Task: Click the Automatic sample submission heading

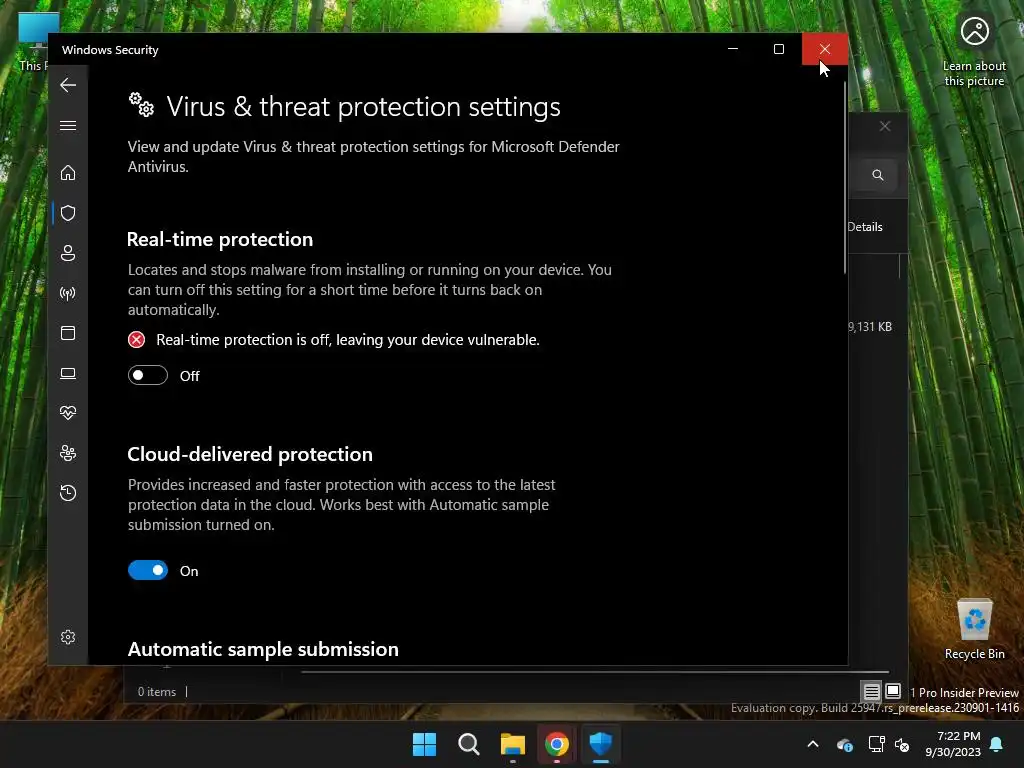Action: click(263, 649)
